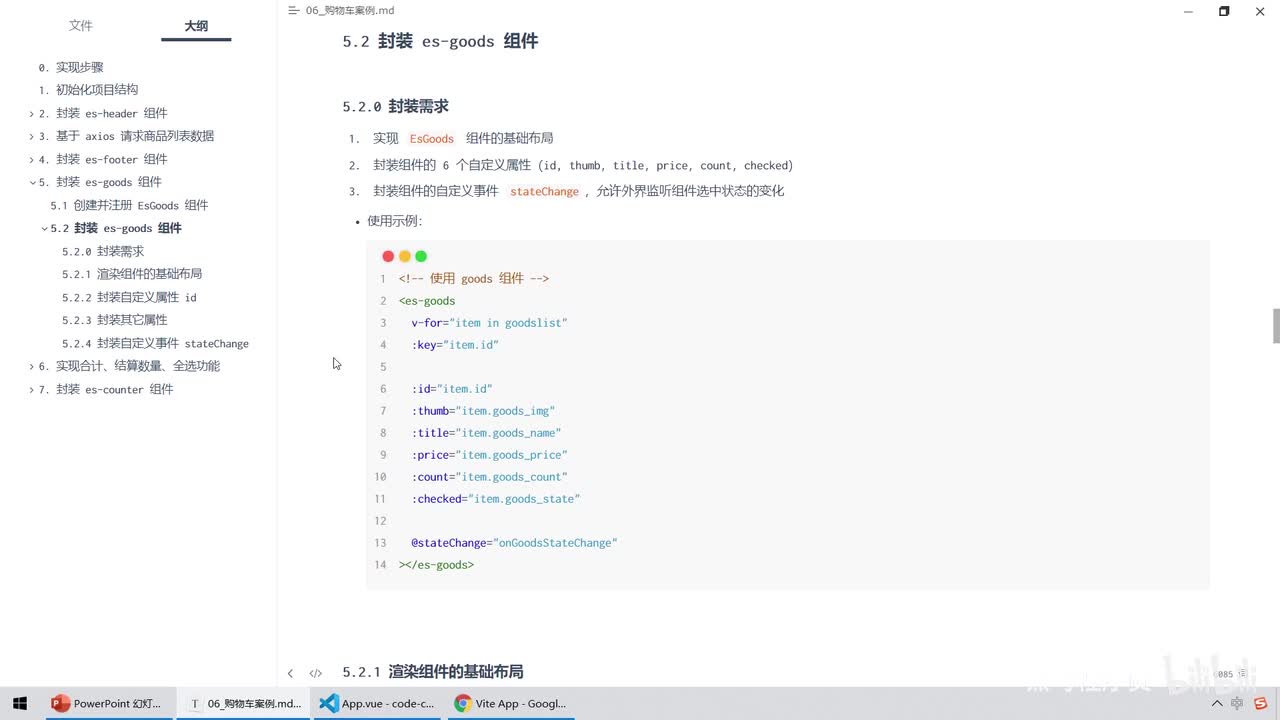Click code line :count="item.goods_count"

click(x=489, y=477)
